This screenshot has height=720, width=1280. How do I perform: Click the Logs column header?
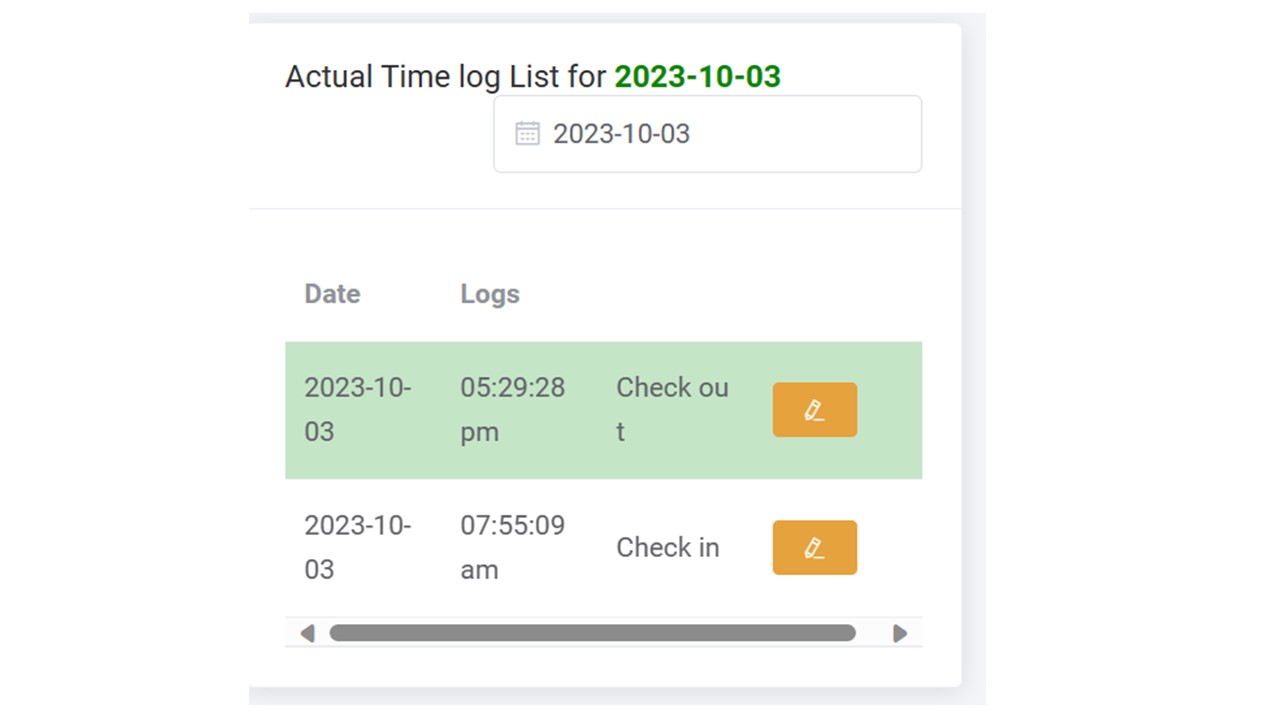coord(490,294)
